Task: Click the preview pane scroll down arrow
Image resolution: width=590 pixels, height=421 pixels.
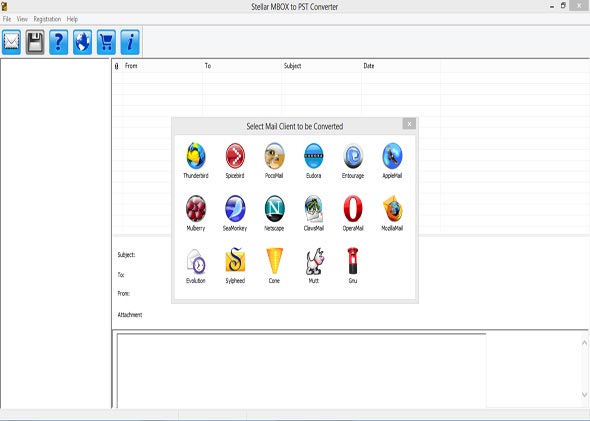Action: point(584,394)
